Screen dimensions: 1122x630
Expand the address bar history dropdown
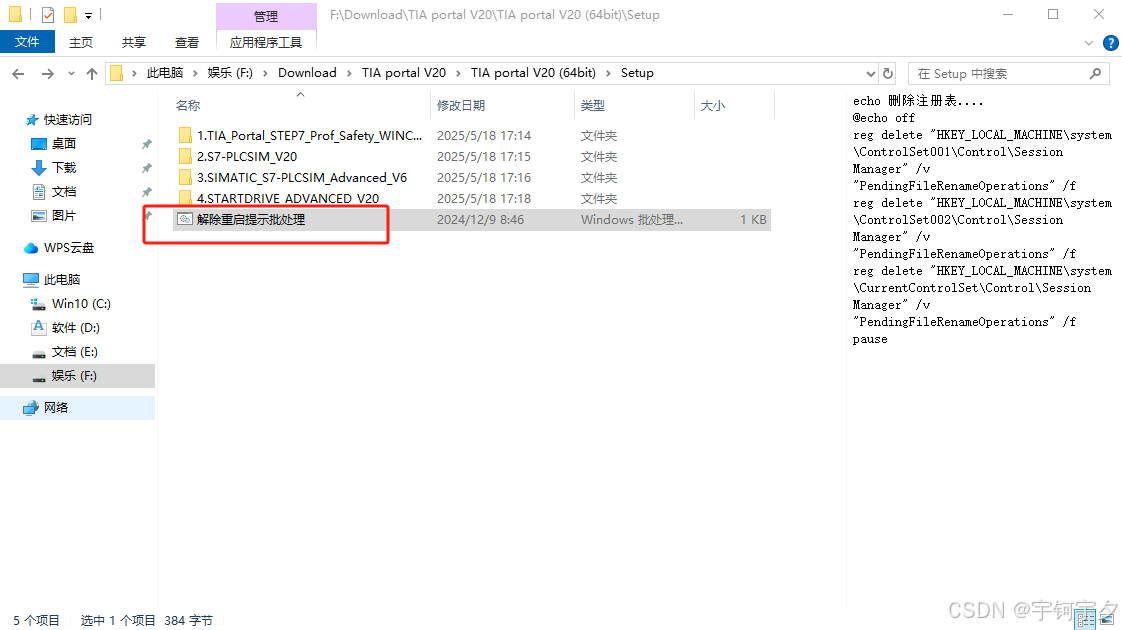pos(870,73)
